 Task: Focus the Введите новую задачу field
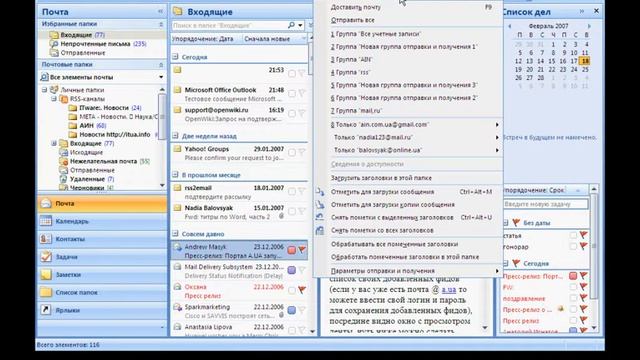click(x=545, y=204)
